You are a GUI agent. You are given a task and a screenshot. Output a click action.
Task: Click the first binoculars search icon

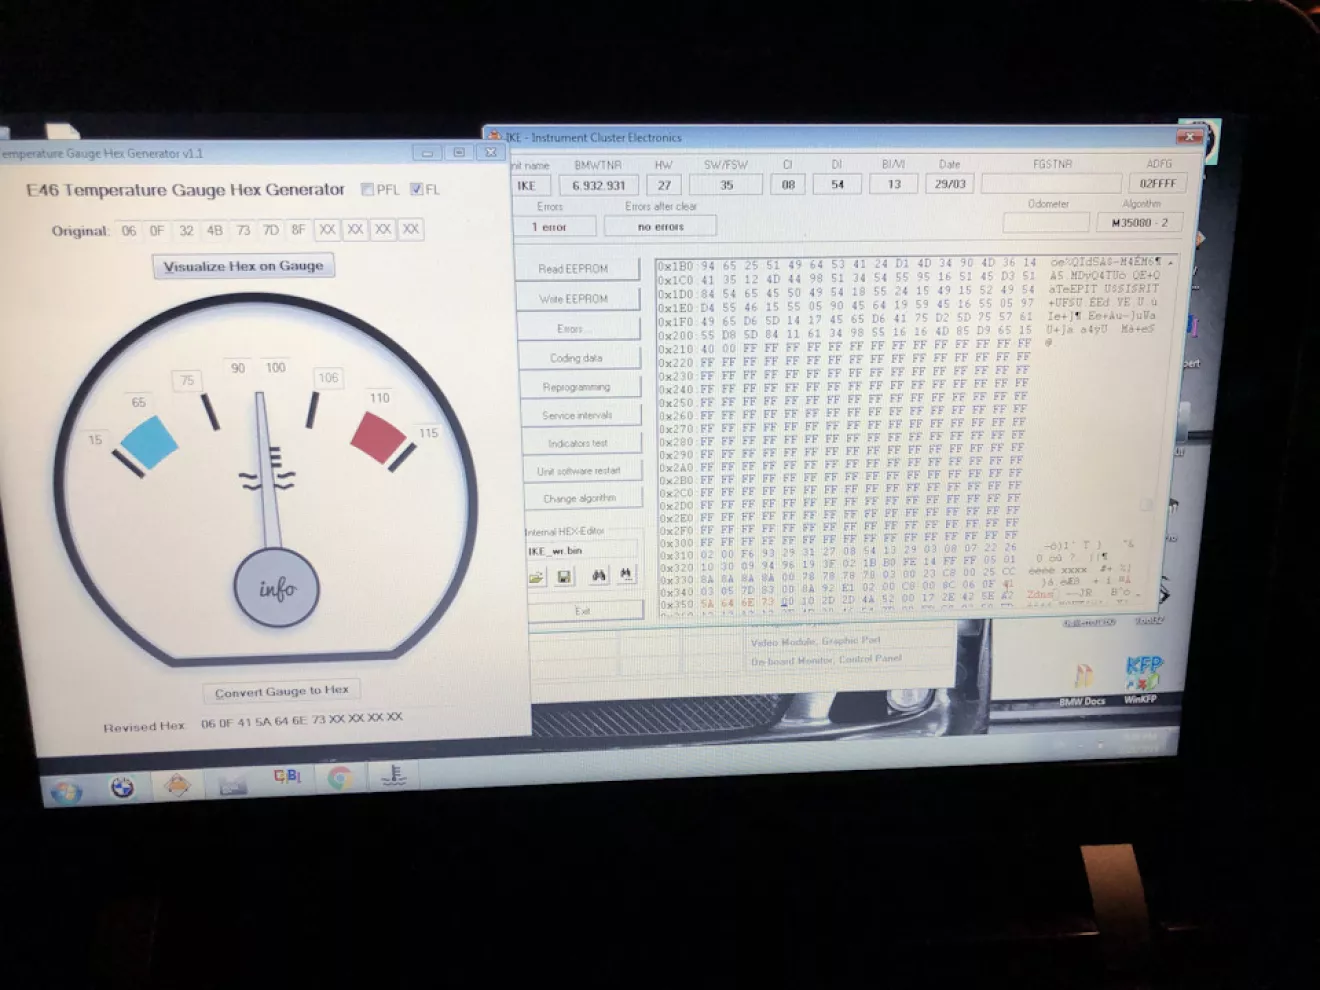pyautogui.click(x=598, y=576)
